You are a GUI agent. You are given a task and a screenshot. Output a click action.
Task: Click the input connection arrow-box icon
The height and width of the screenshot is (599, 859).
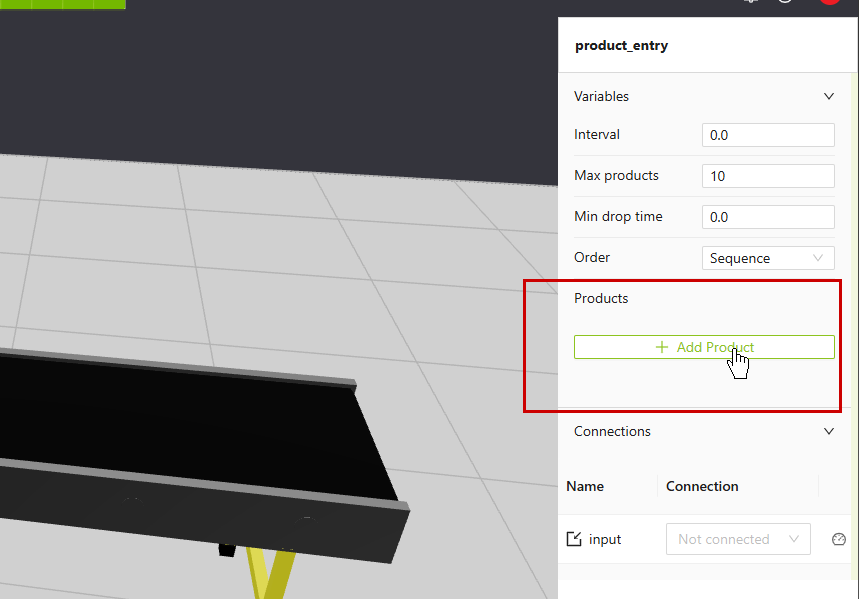(574, 539)
